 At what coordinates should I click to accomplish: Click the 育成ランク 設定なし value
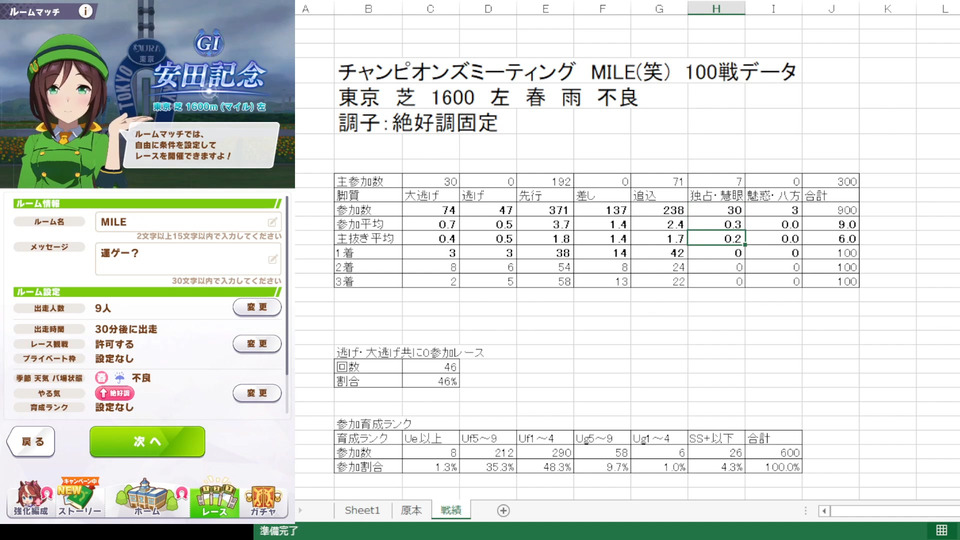pyautogui.click(x=114, y=407)
